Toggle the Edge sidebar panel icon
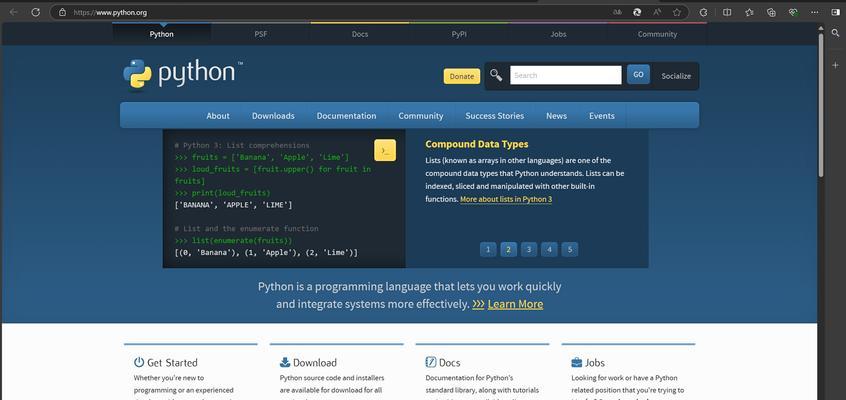The height and width of the screenshot is (400, 846). click(x=835, y=12)
